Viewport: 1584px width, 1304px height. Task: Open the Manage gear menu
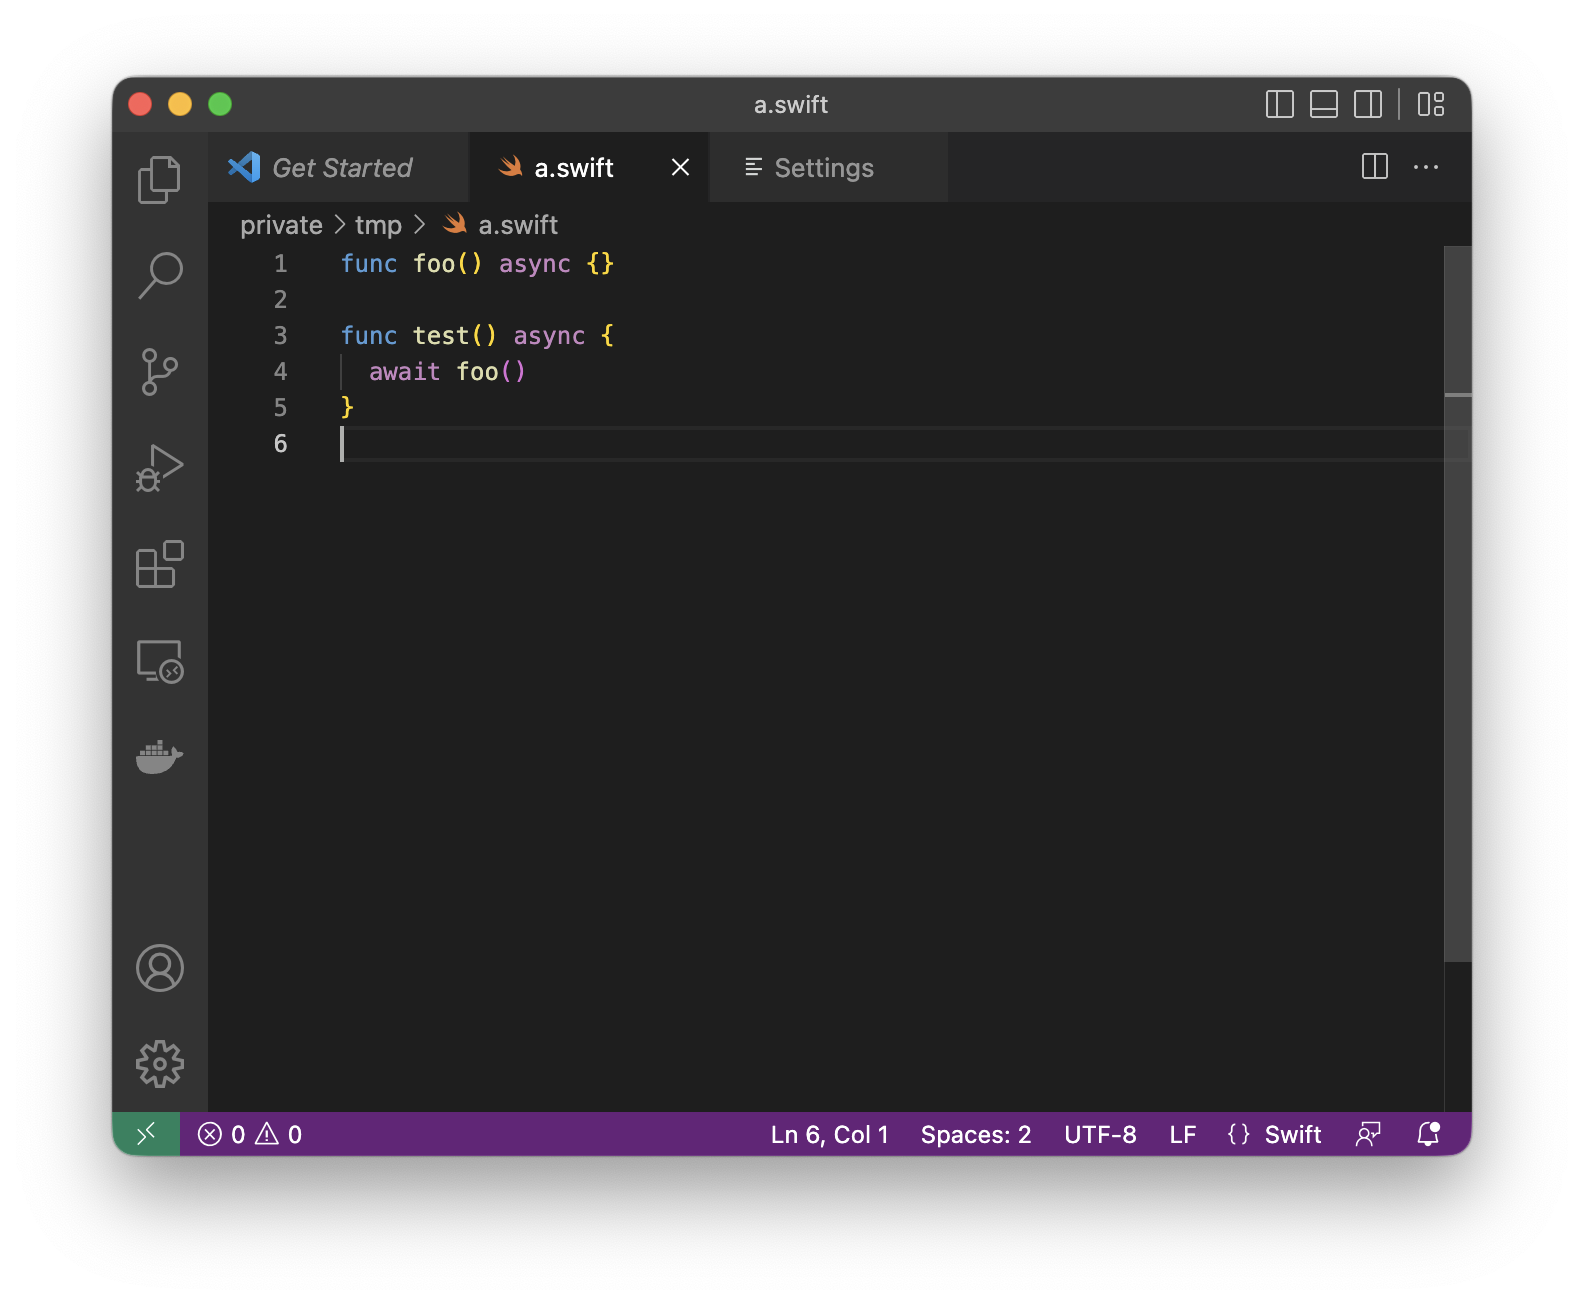point(160,1064)
